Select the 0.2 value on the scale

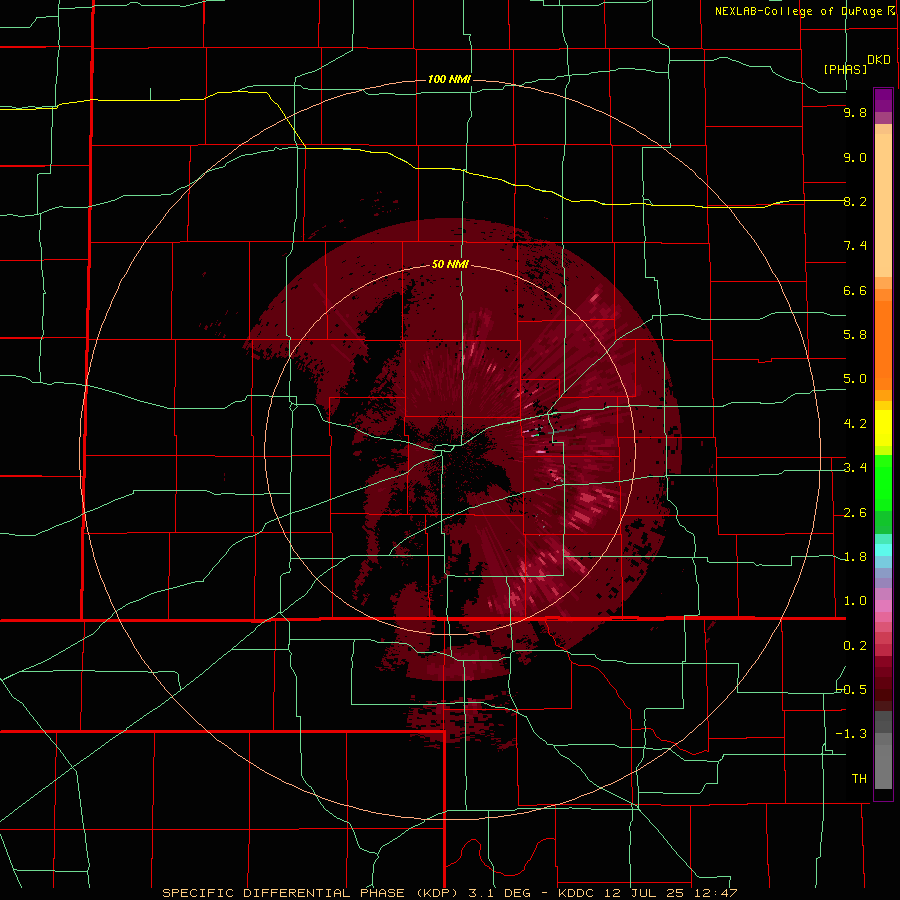pyautogui.click(x=855, y=646)
